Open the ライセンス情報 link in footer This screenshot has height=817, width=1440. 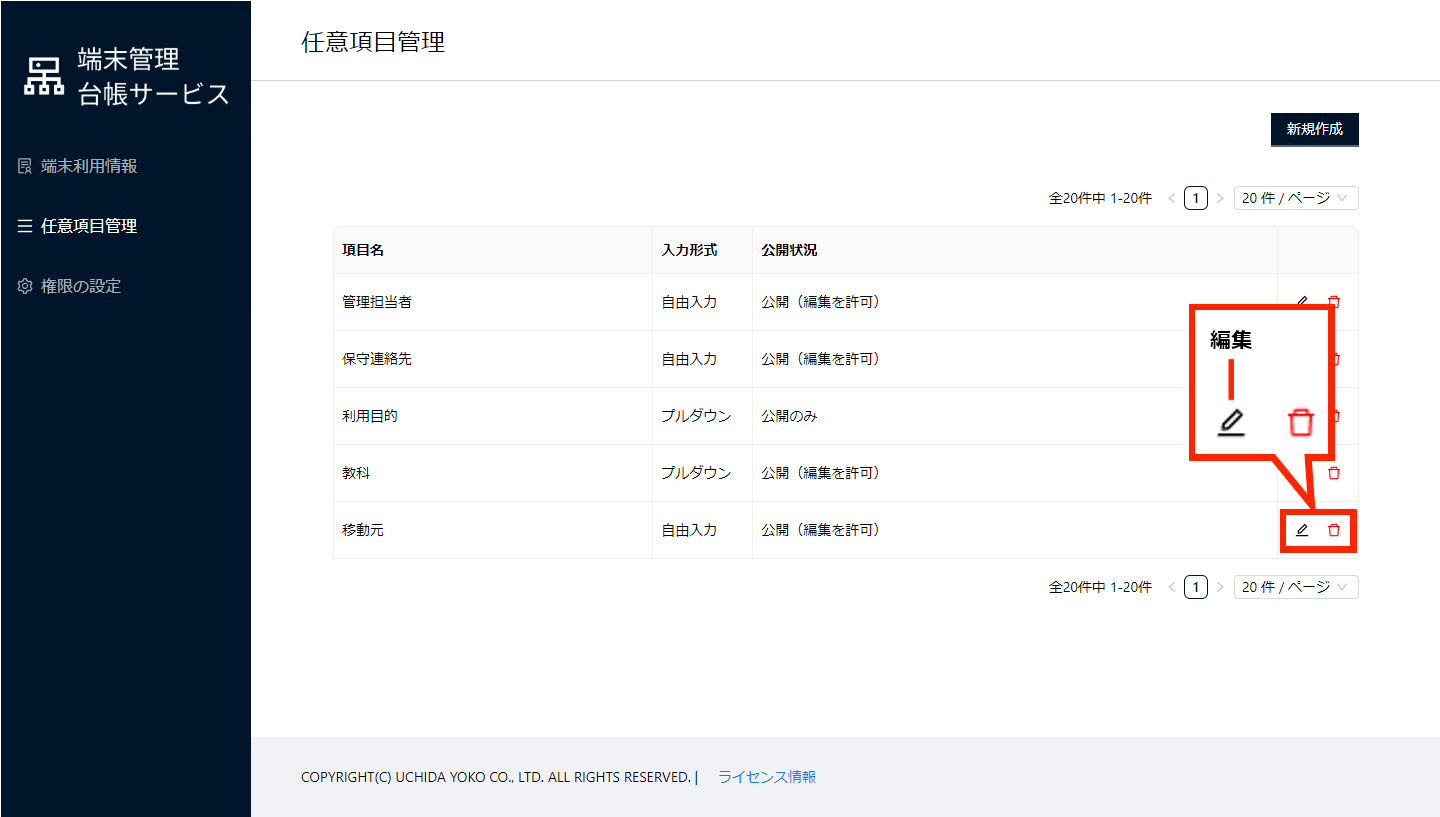767,777
